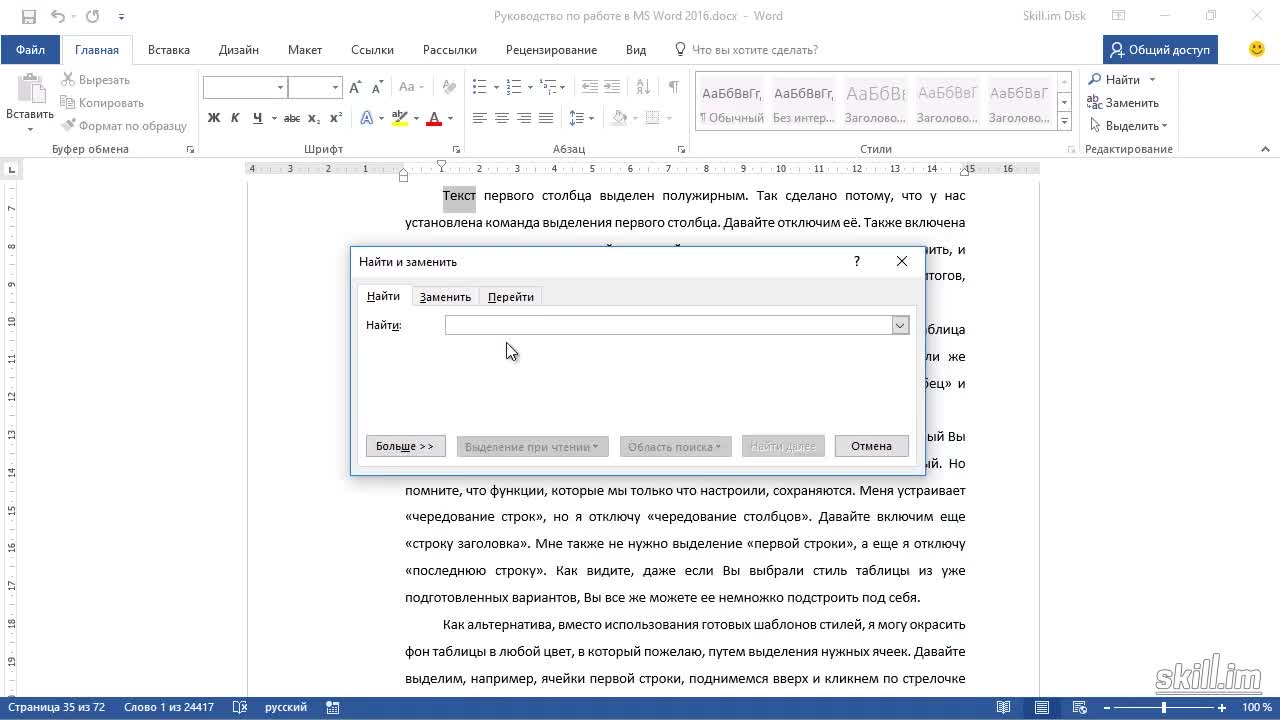Click Вырезать (cut) button
This screenshot has width=1280, height=720.
click(95, 80)
